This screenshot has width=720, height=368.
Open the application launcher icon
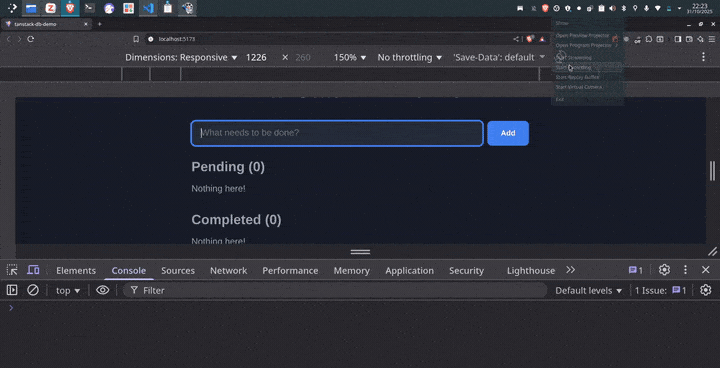tap(12, 8)
